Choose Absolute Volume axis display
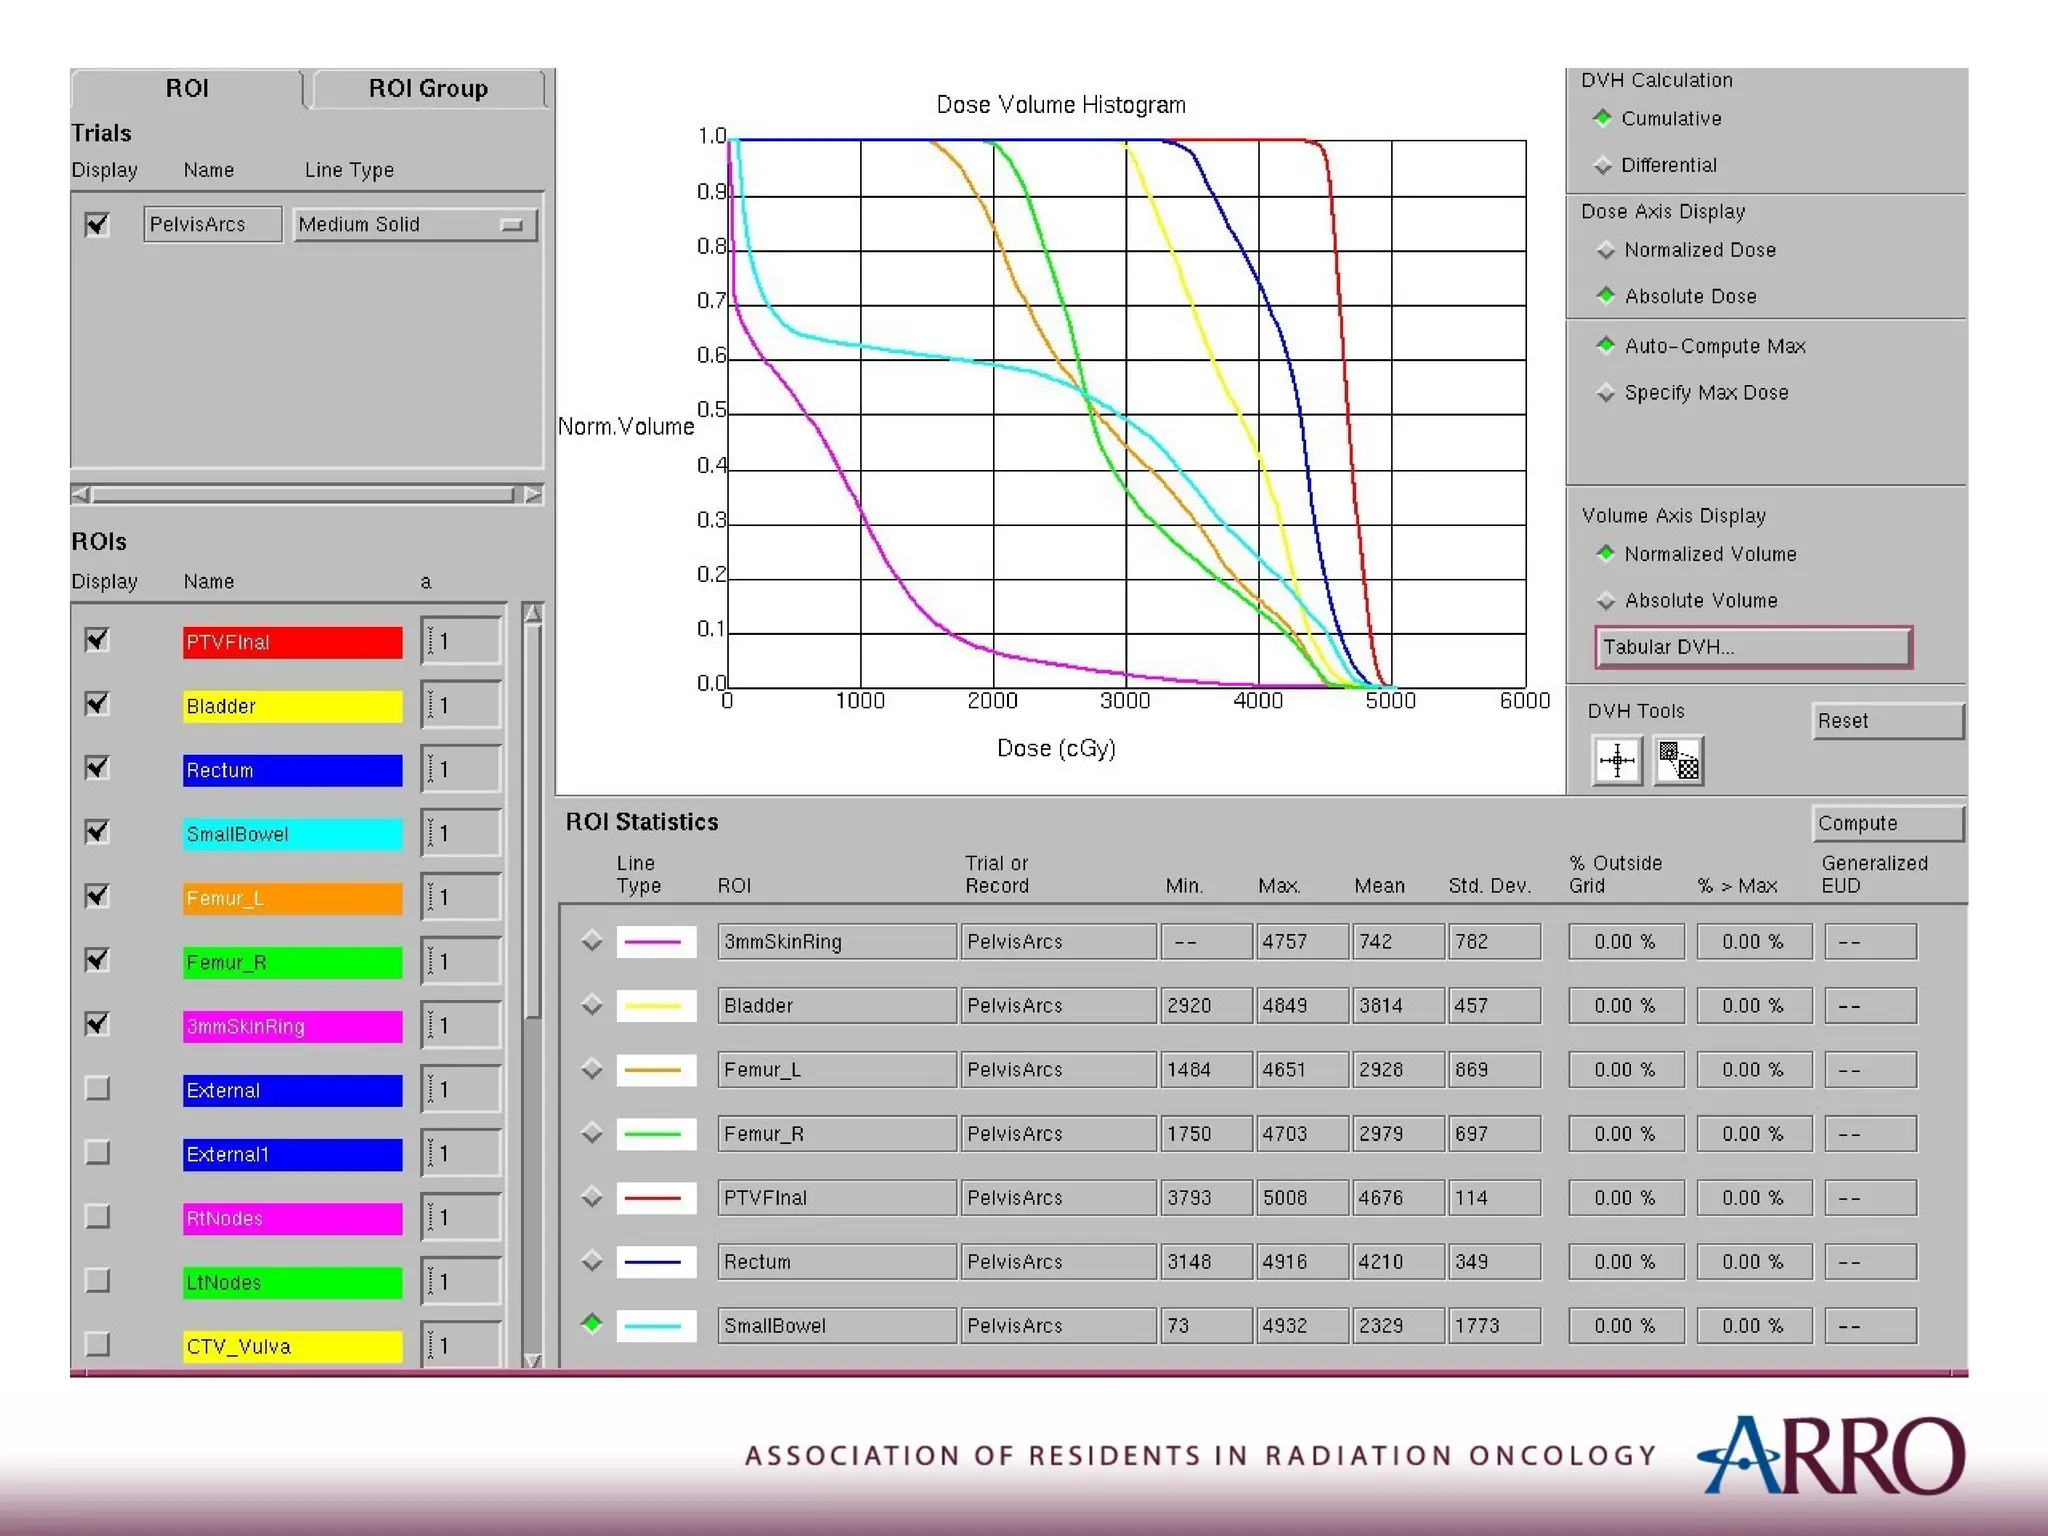 (1606, 600)
